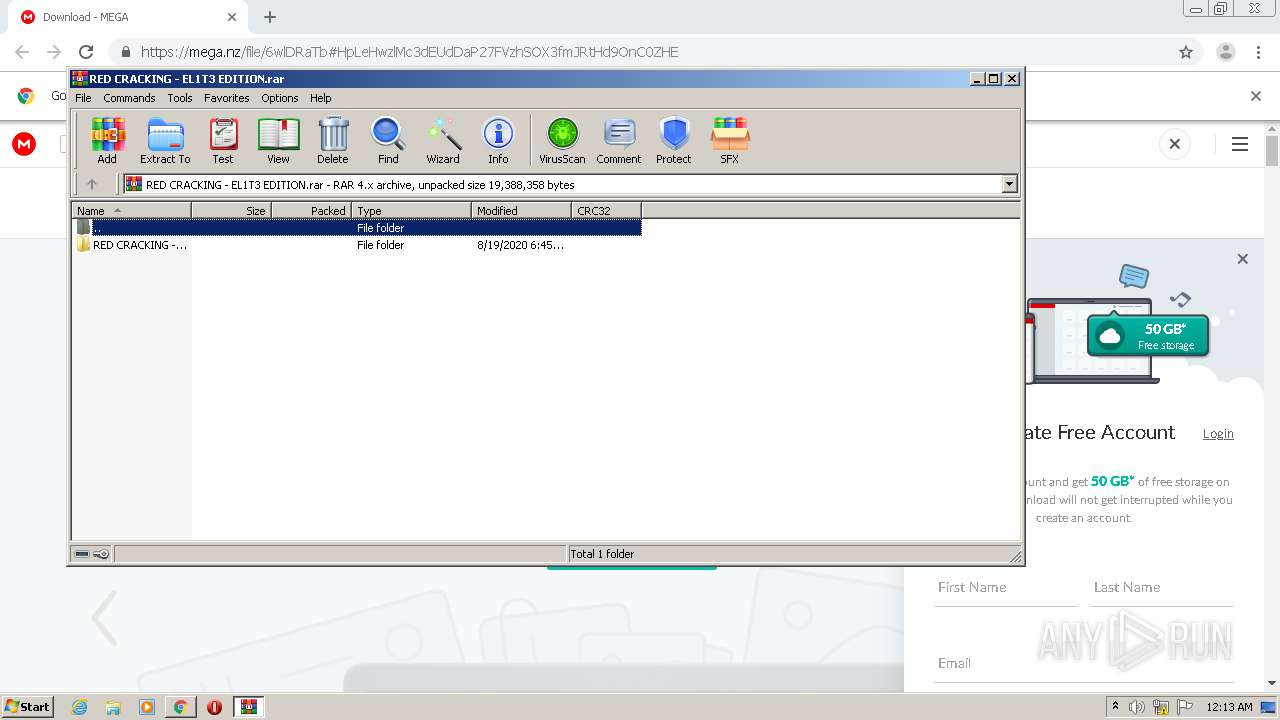Sort file list by Type column
Viewport: 1280px width, 720px height.
(x=411, y=210)
